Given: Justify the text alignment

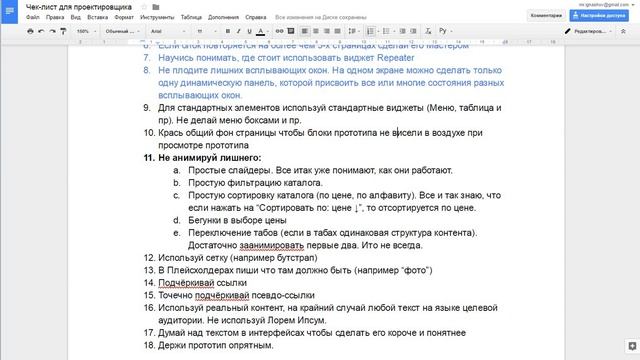Looking at the screenshot, I should tap(338, 31).
